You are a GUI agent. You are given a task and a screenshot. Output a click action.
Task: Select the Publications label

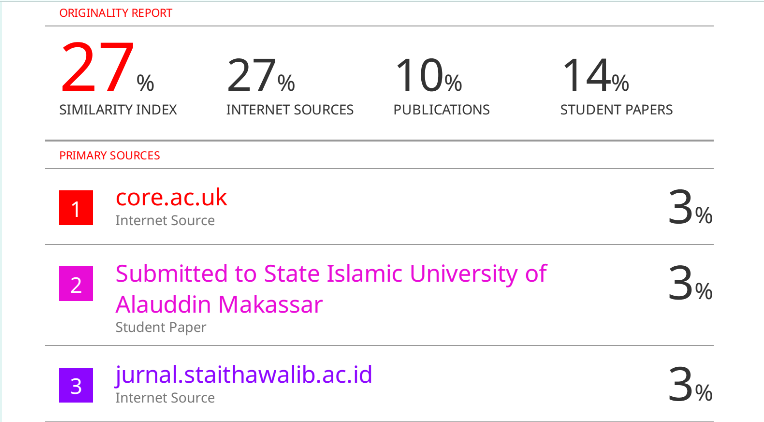[441, 110]
